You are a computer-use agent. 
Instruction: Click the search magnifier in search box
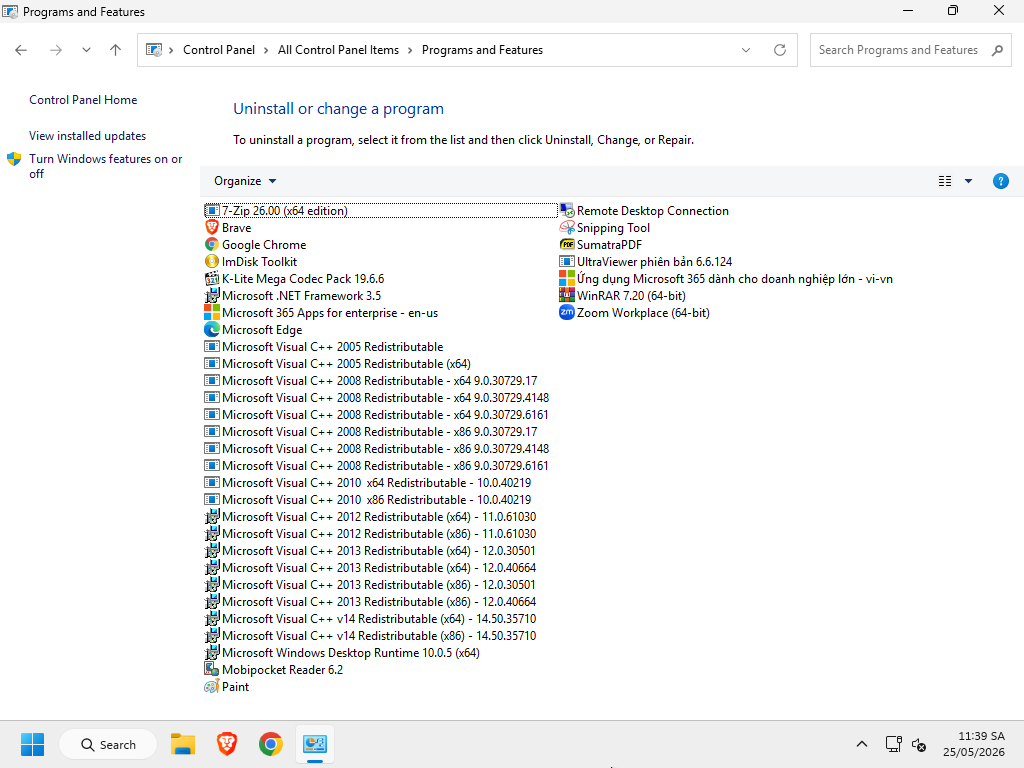997,50
